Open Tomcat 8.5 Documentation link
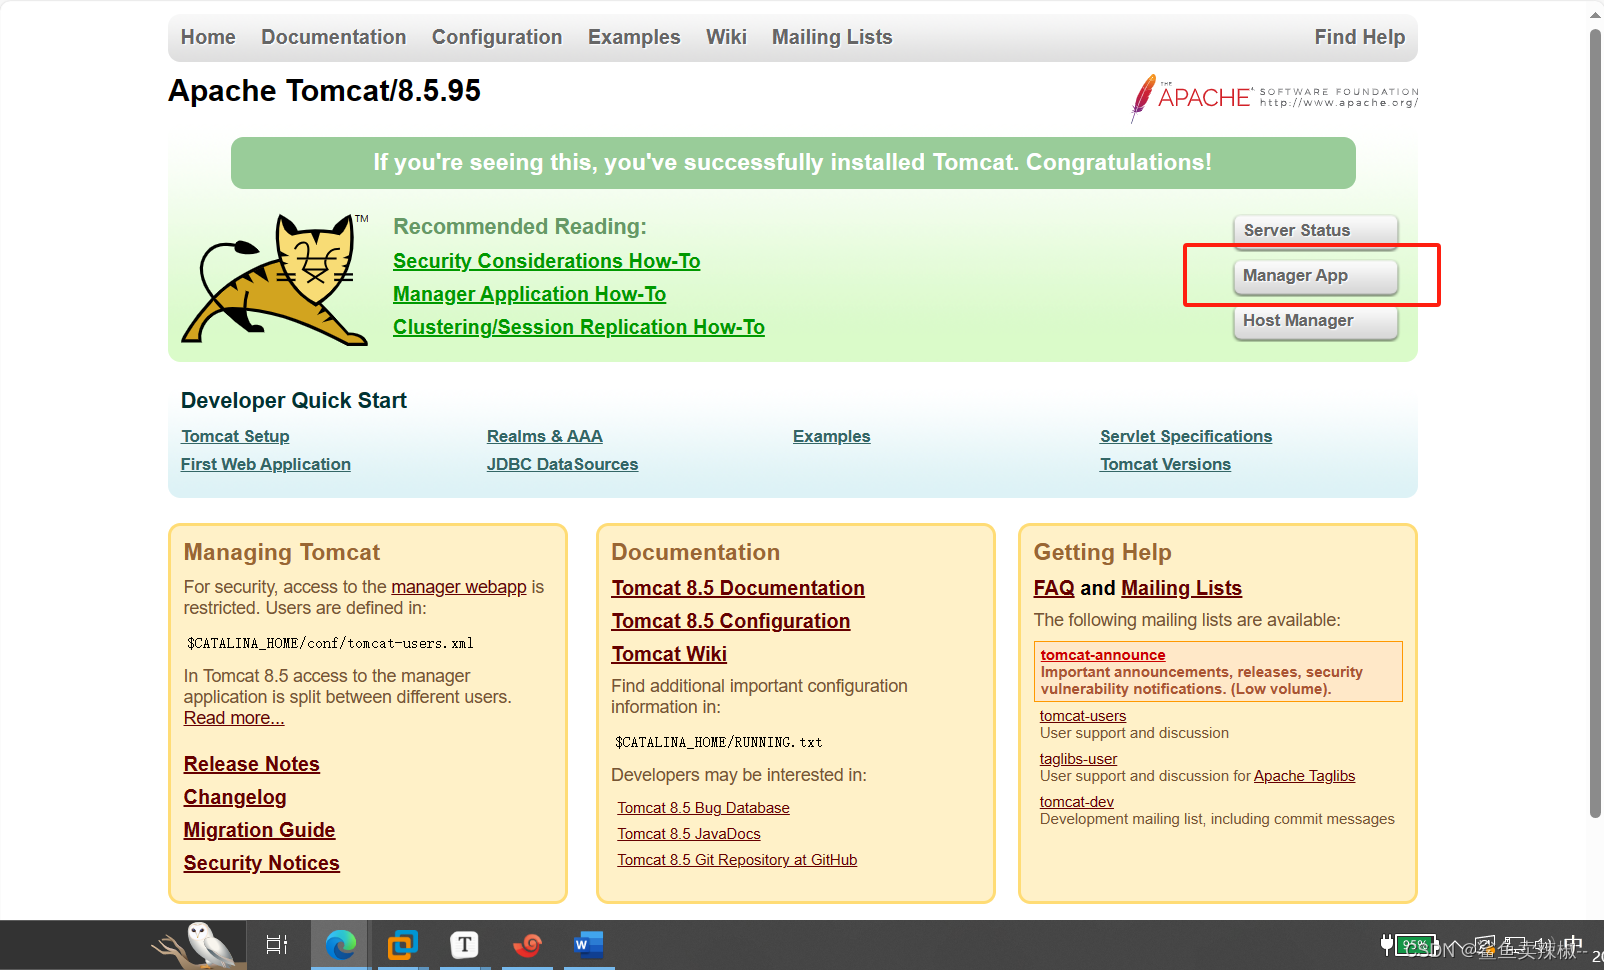The height and width of the screenshot is (970, 1604). coord(738,588)
